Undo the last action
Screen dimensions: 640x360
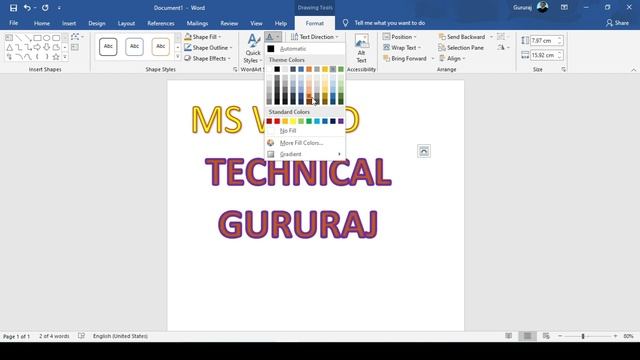pos(27,8)
